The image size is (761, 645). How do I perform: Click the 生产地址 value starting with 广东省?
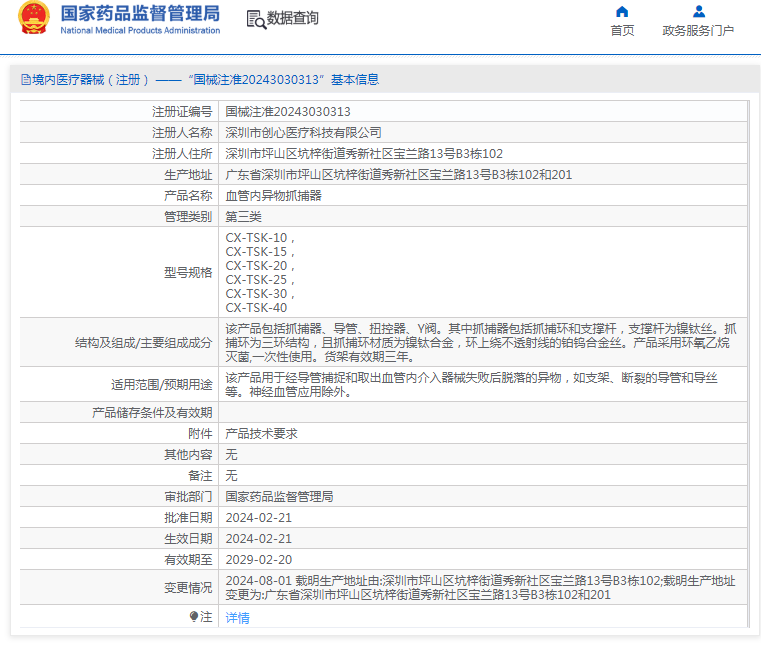click(398, 175)
